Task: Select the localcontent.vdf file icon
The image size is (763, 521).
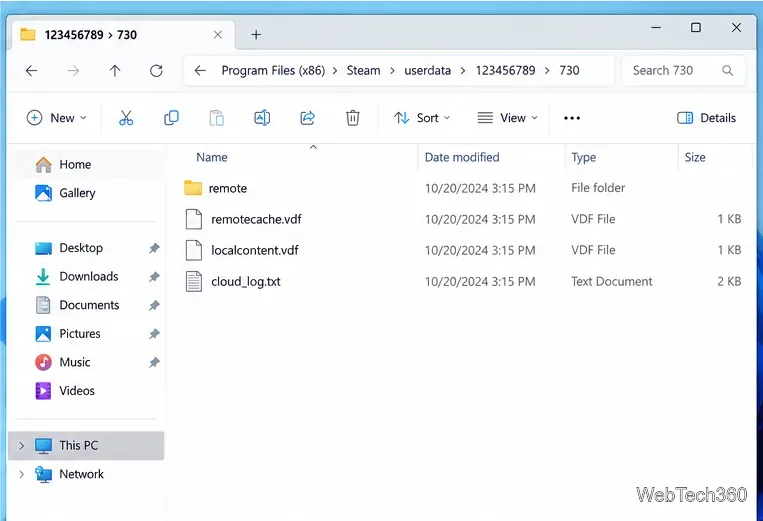Action: (x=194, y=251)
